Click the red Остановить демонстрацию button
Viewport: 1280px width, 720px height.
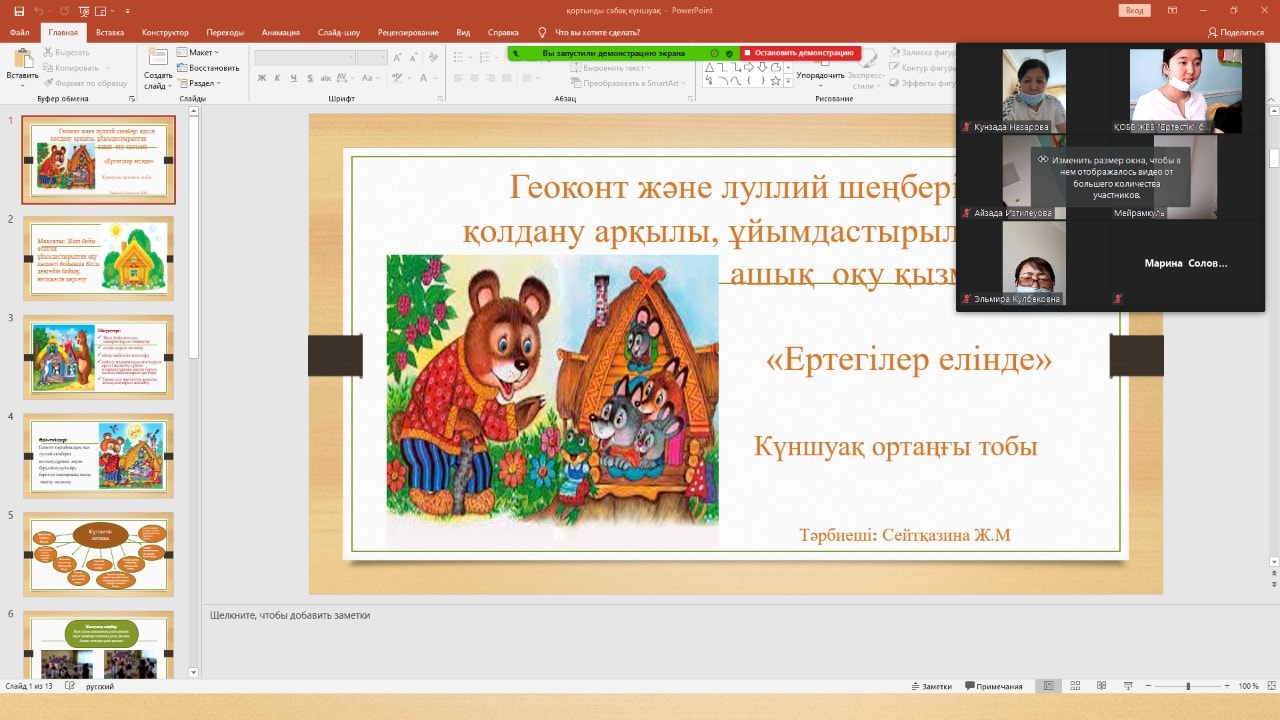pos(798,53)
